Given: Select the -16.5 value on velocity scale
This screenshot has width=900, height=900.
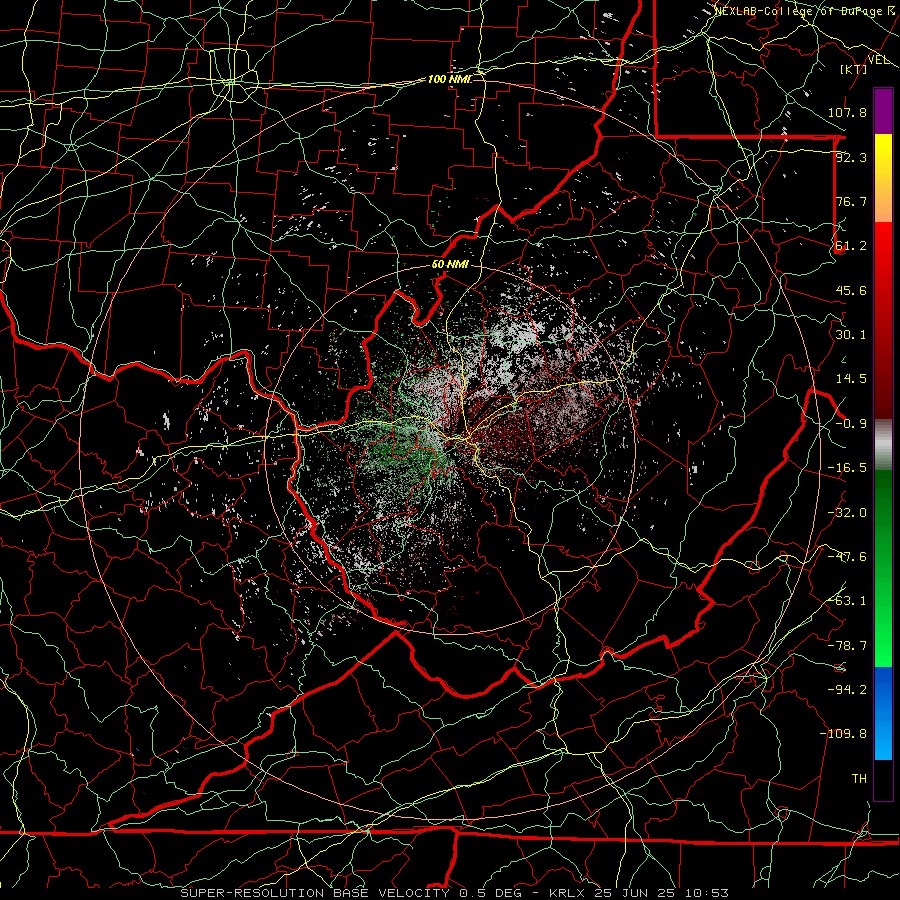Looking at the screenshot, I should tap(847, 468).
